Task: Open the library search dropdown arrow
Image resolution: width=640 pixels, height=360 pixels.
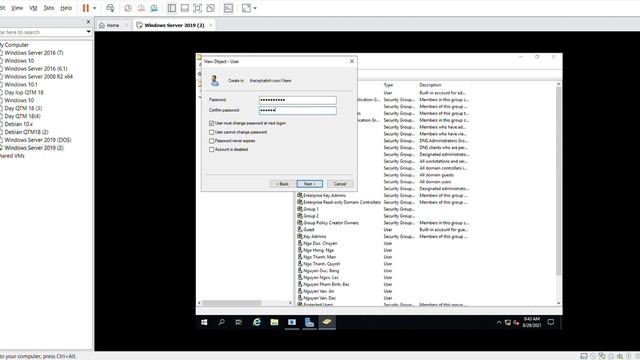Action: point(89,32)
